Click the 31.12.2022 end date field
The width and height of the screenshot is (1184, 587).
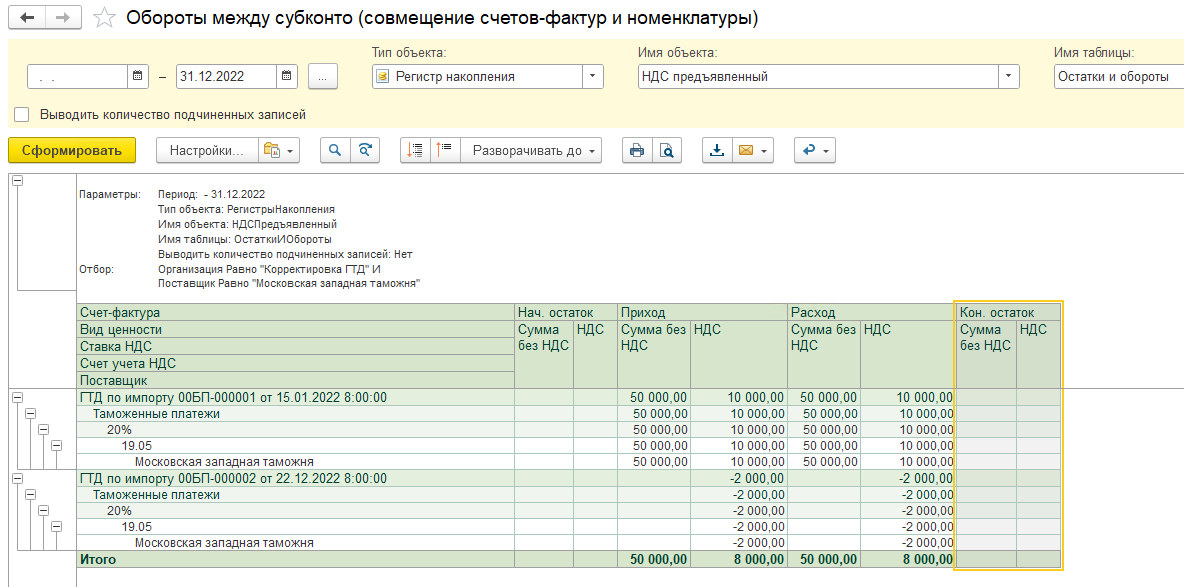point(227,76)
